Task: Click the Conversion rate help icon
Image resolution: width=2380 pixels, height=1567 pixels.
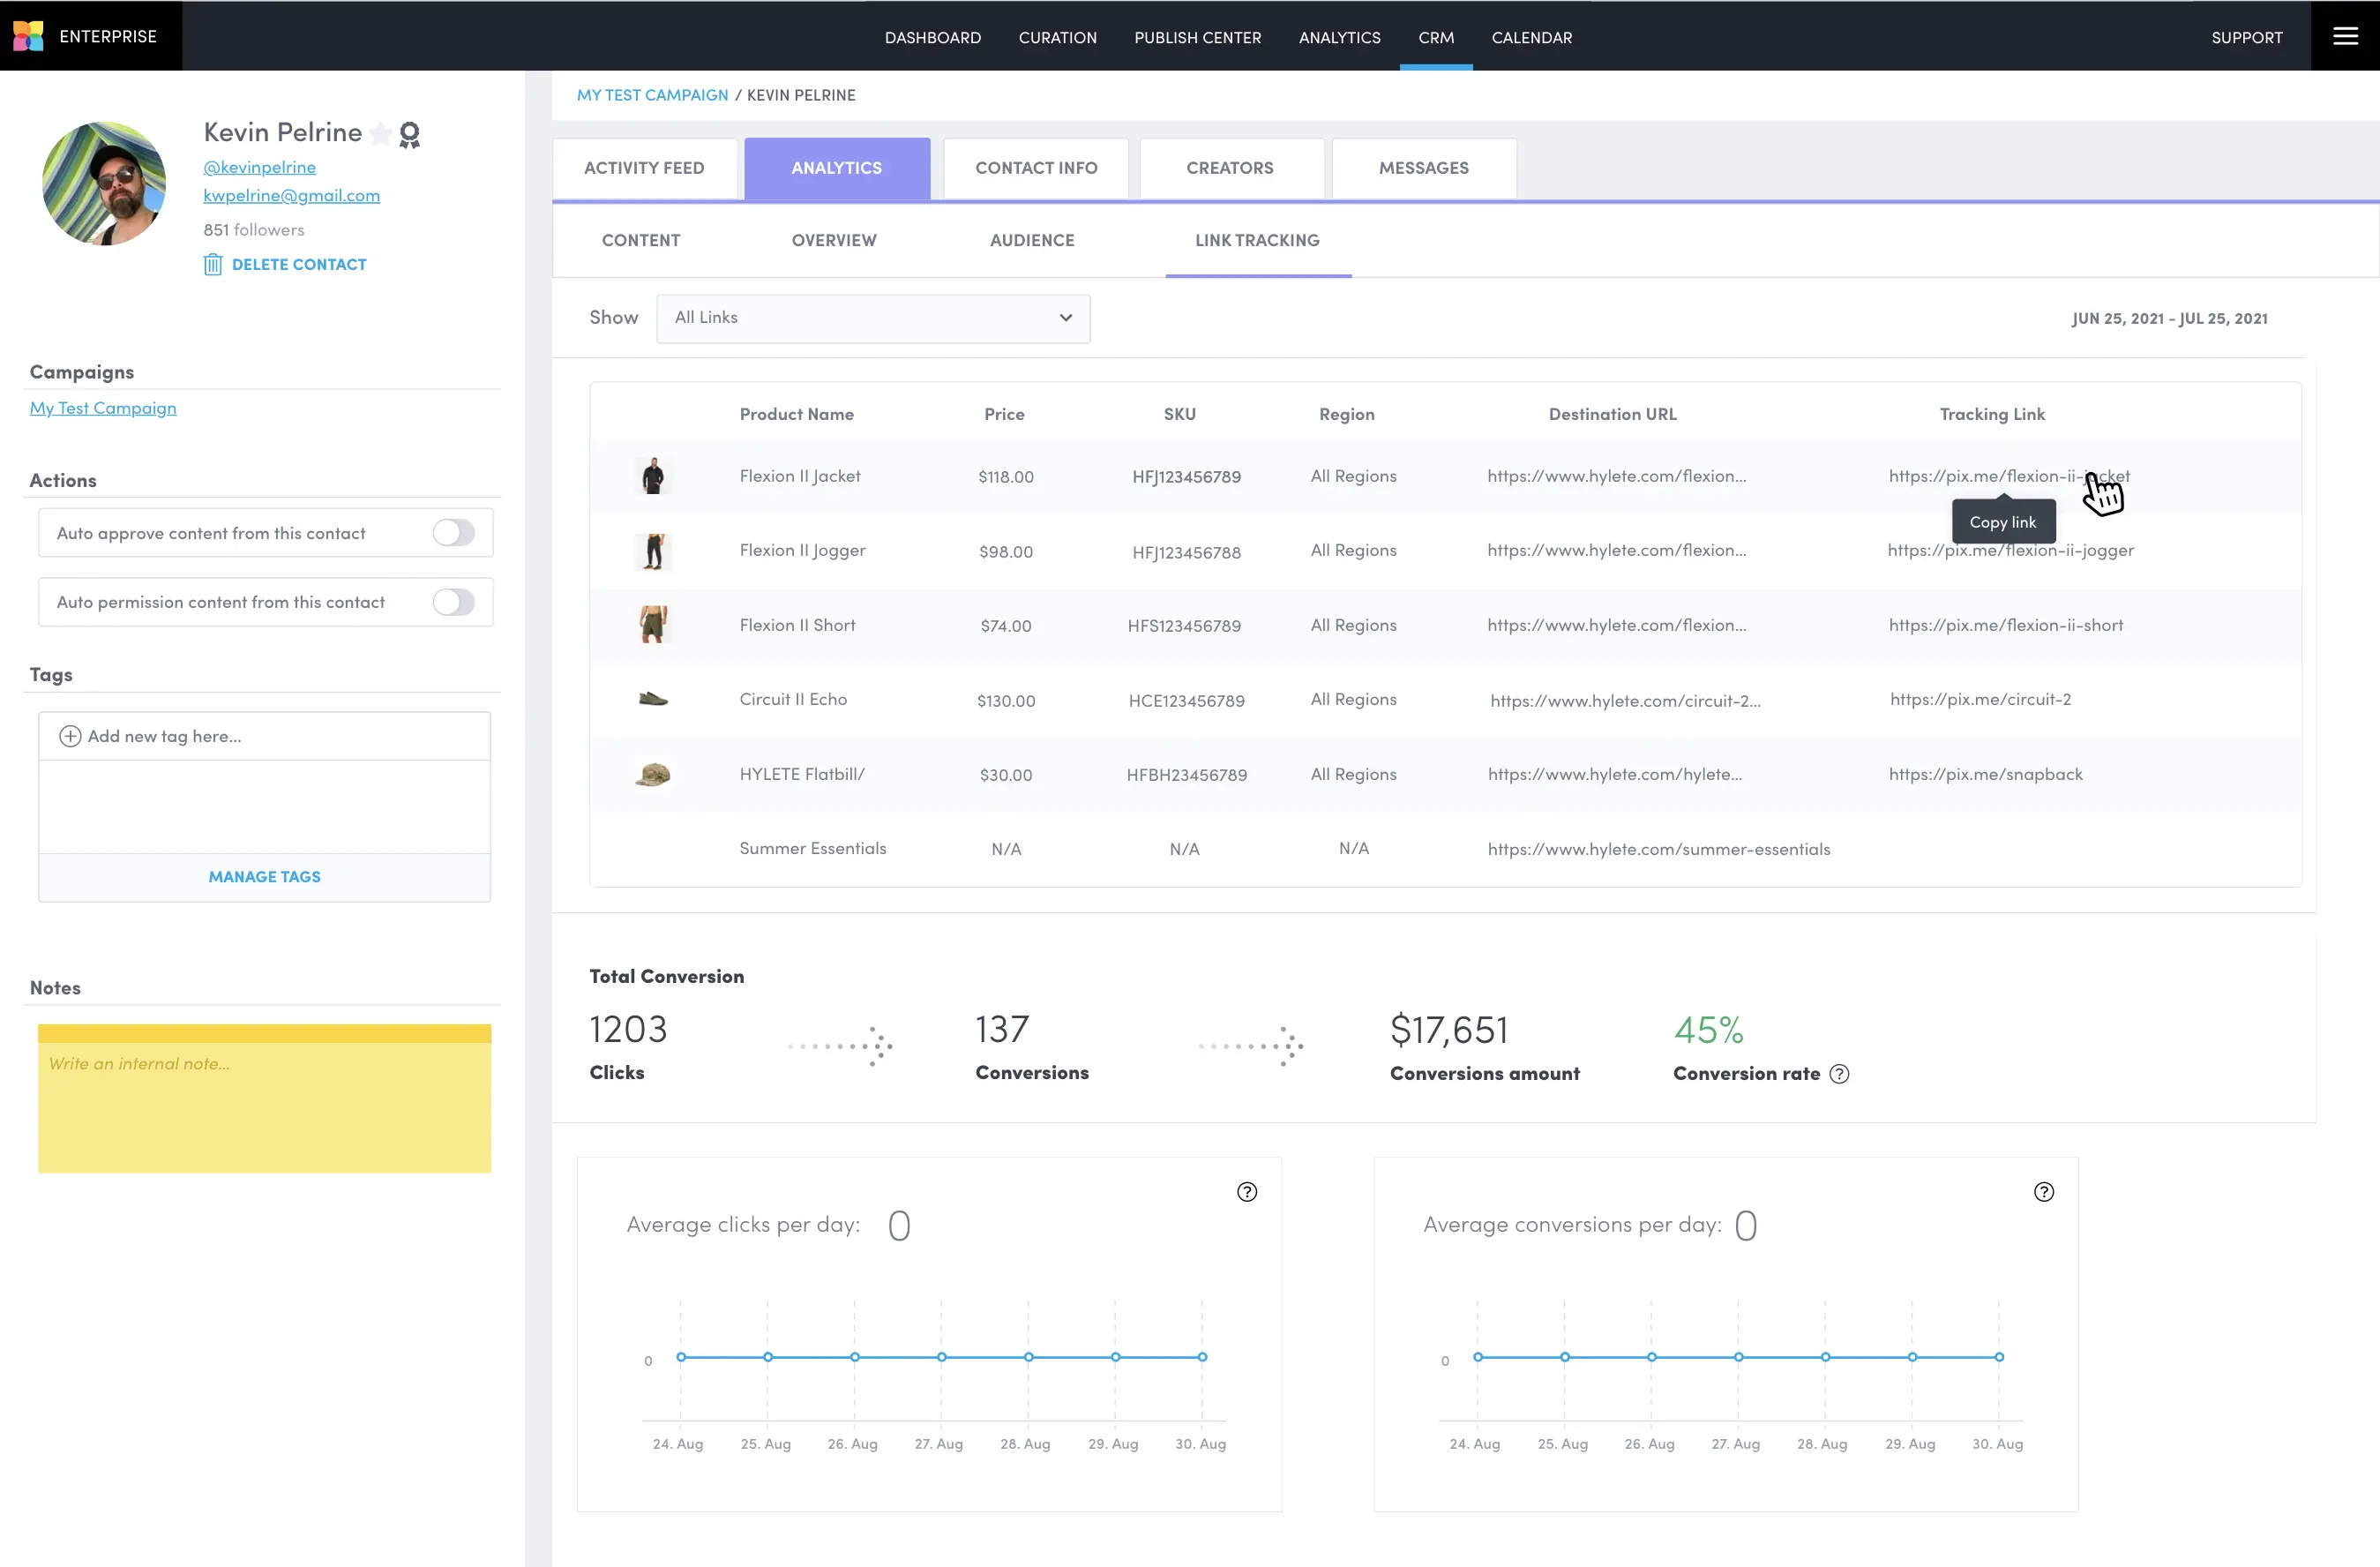Action: [x=1839, y=1074]
